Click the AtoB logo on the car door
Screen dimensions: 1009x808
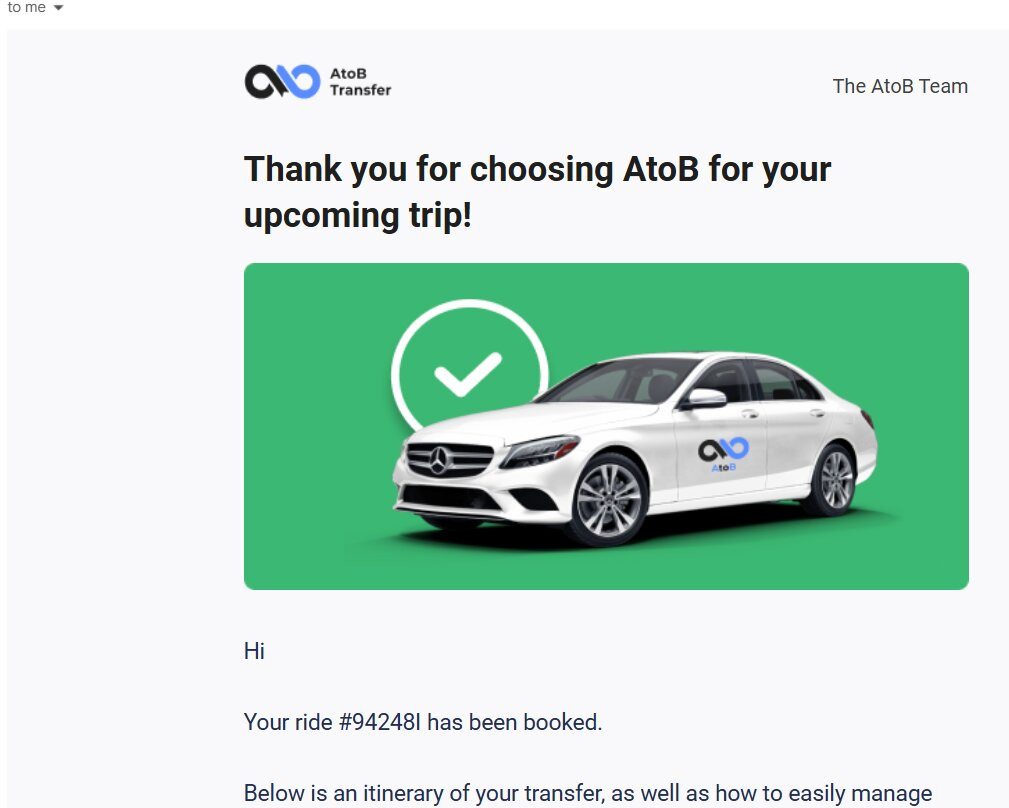723,452
